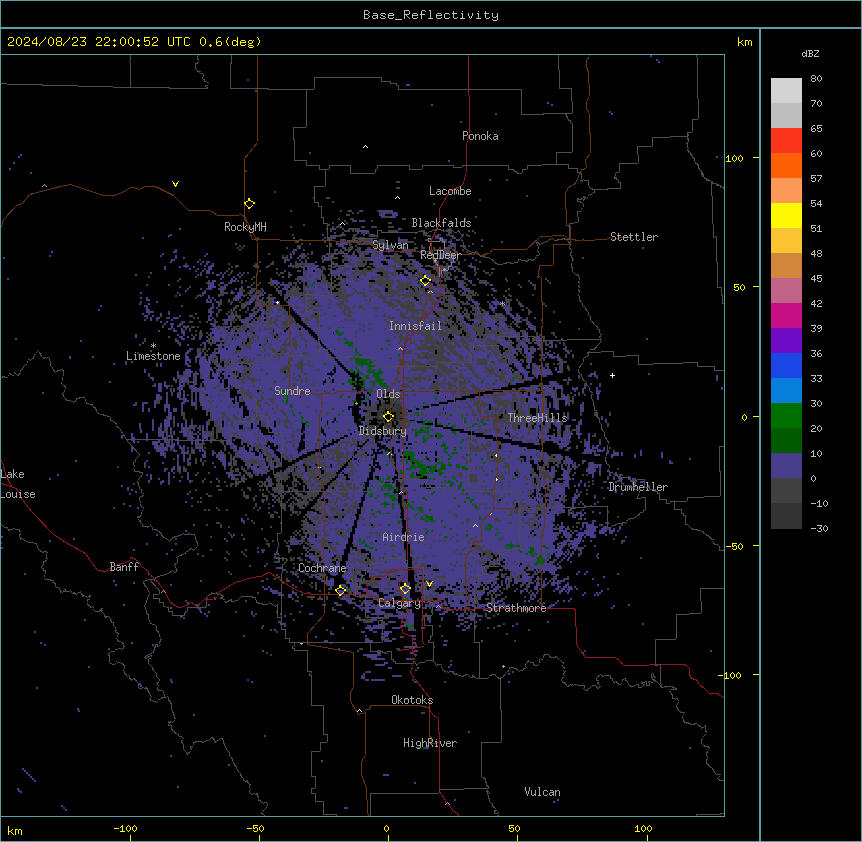
Task: Click the Sundre town label
Action: pos(292,391)
